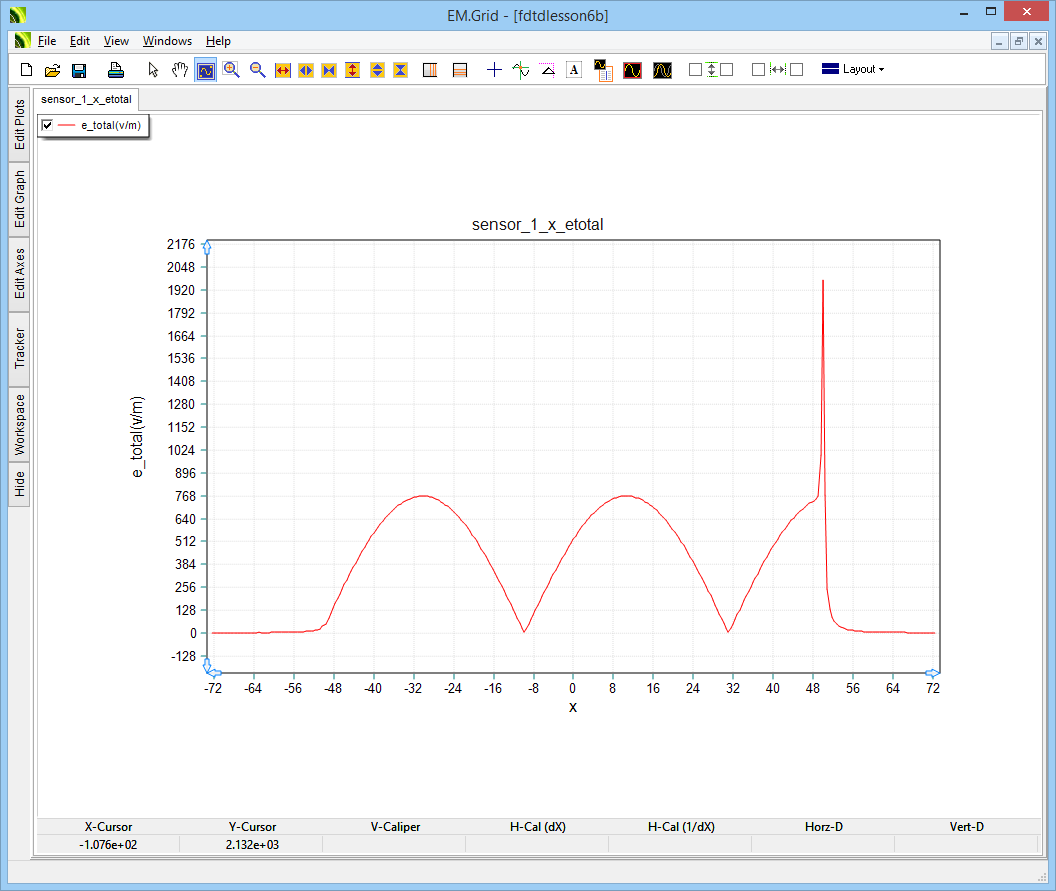The height and width of the screenshot is (891, 1056).
Task: Select the hand pan tool
Action: pos(180,70)
